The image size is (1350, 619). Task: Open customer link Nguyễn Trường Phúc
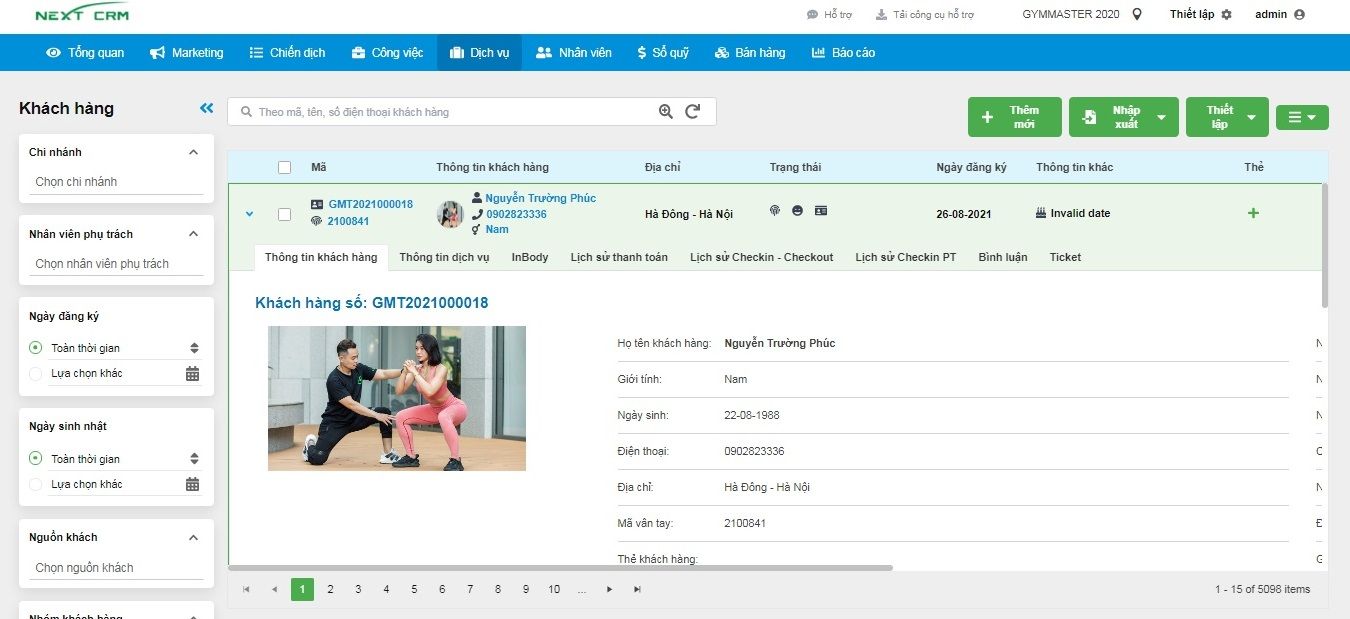point(541,197)
